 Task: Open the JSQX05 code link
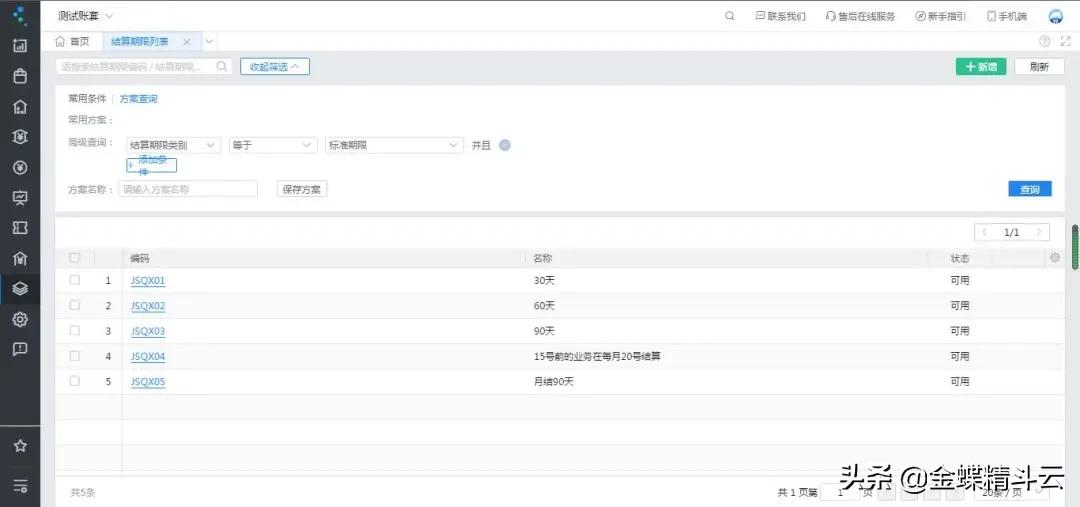148,382
